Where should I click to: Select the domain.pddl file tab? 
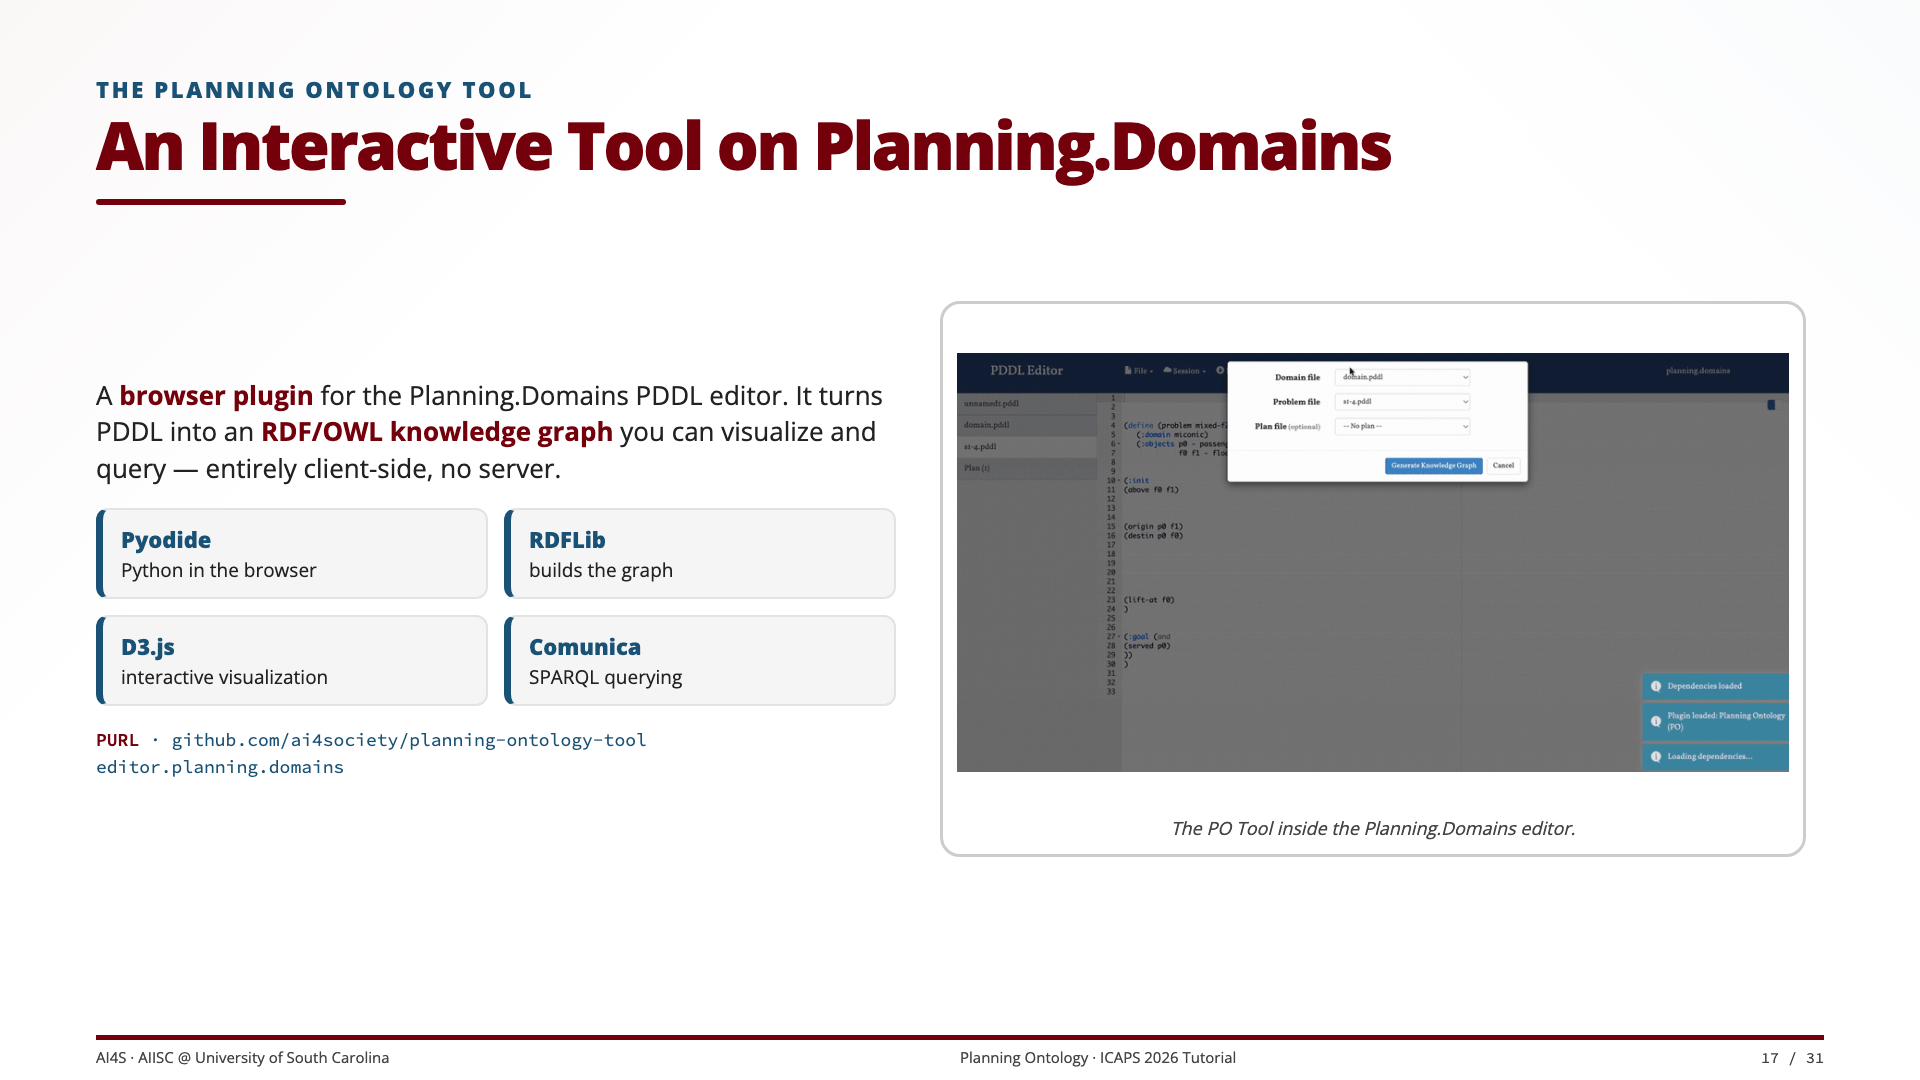coord(1027,425)
